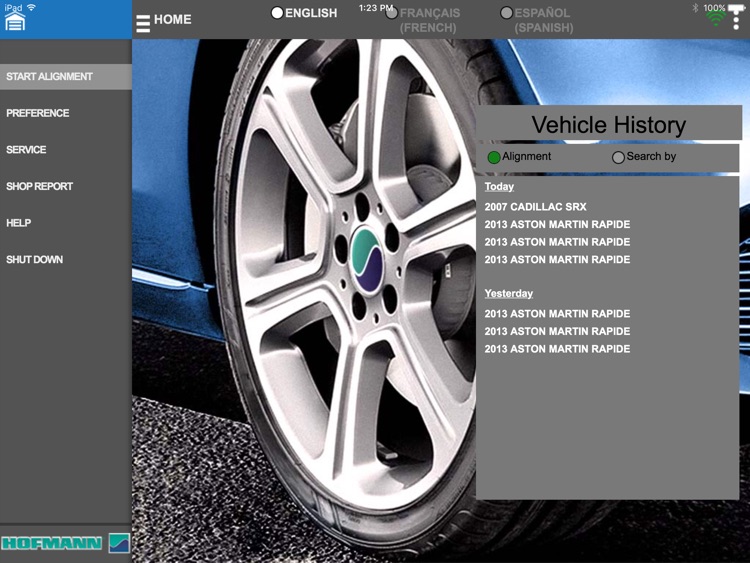Tap the Bluetooth status icon
The image size is (750, 563).
(x=695, y=7)
